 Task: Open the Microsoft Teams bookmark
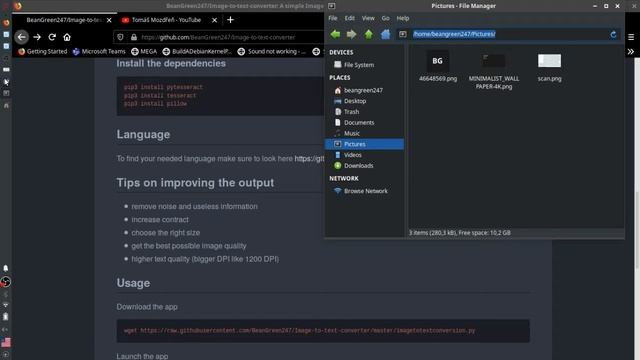coord(99,51)
